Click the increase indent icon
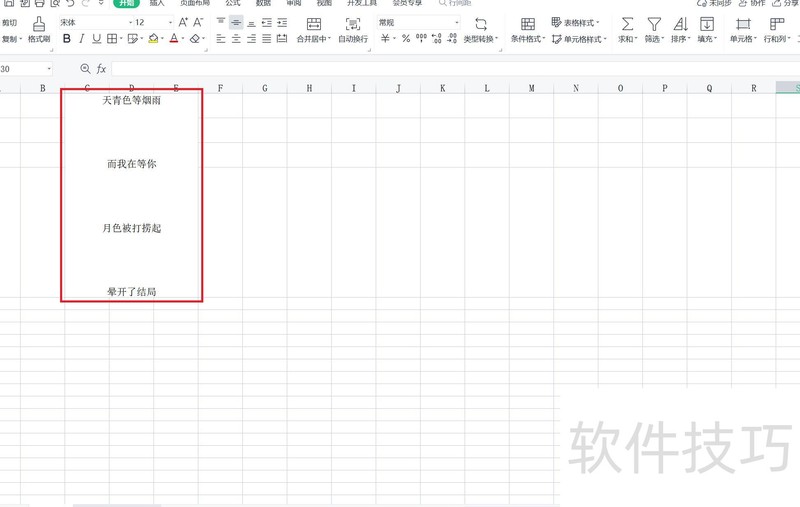This screenshot has height=507, width=800. pos(282,22)
